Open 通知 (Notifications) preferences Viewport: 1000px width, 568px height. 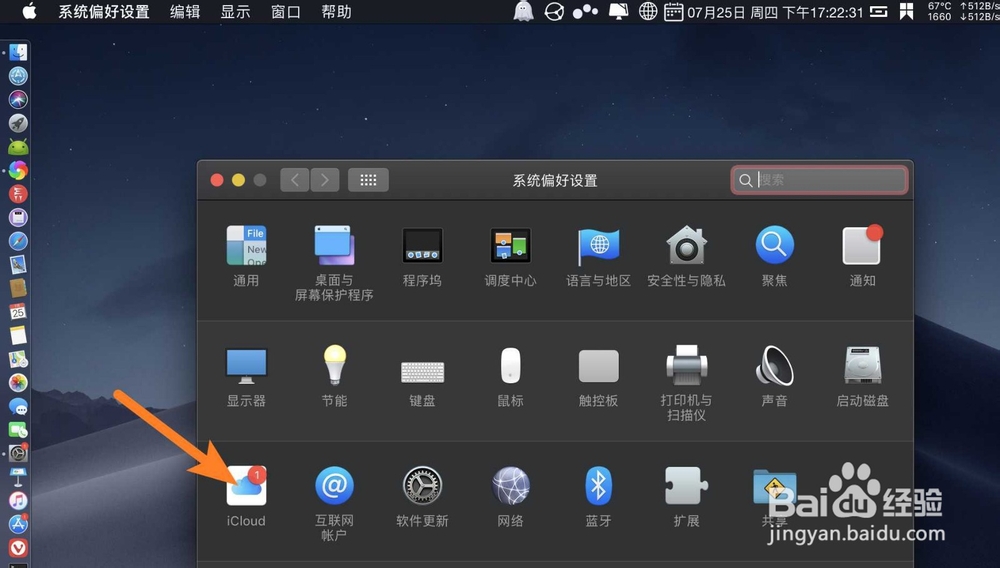coord(862,245)
